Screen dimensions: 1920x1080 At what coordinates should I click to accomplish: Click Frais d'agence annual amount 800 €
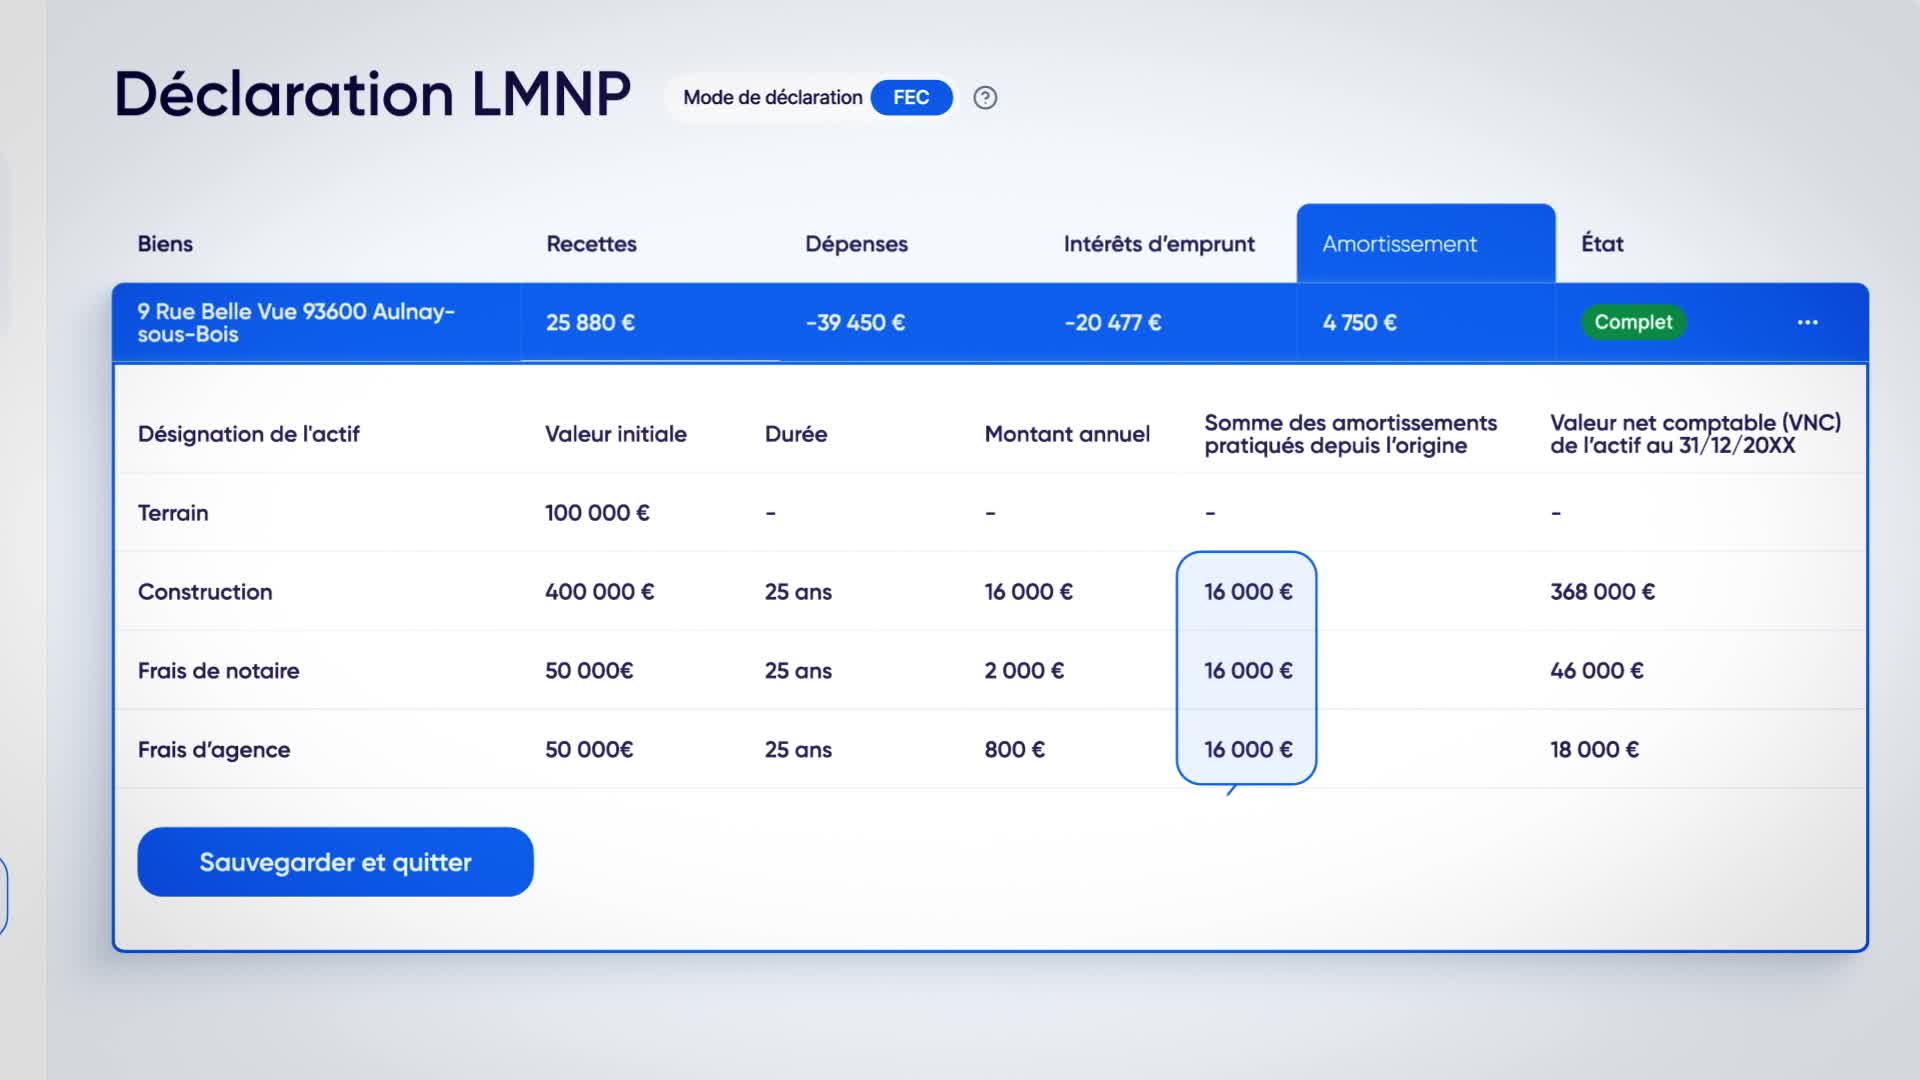coord(1014,750)
